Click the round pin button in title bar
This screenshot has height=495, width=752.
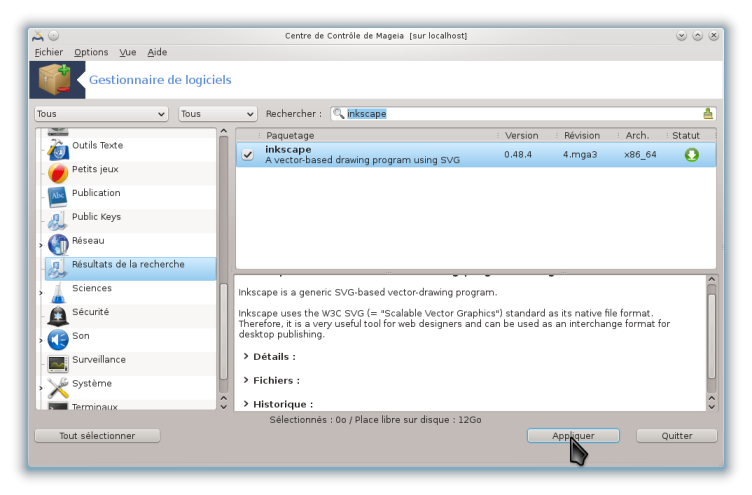point(54,35)
